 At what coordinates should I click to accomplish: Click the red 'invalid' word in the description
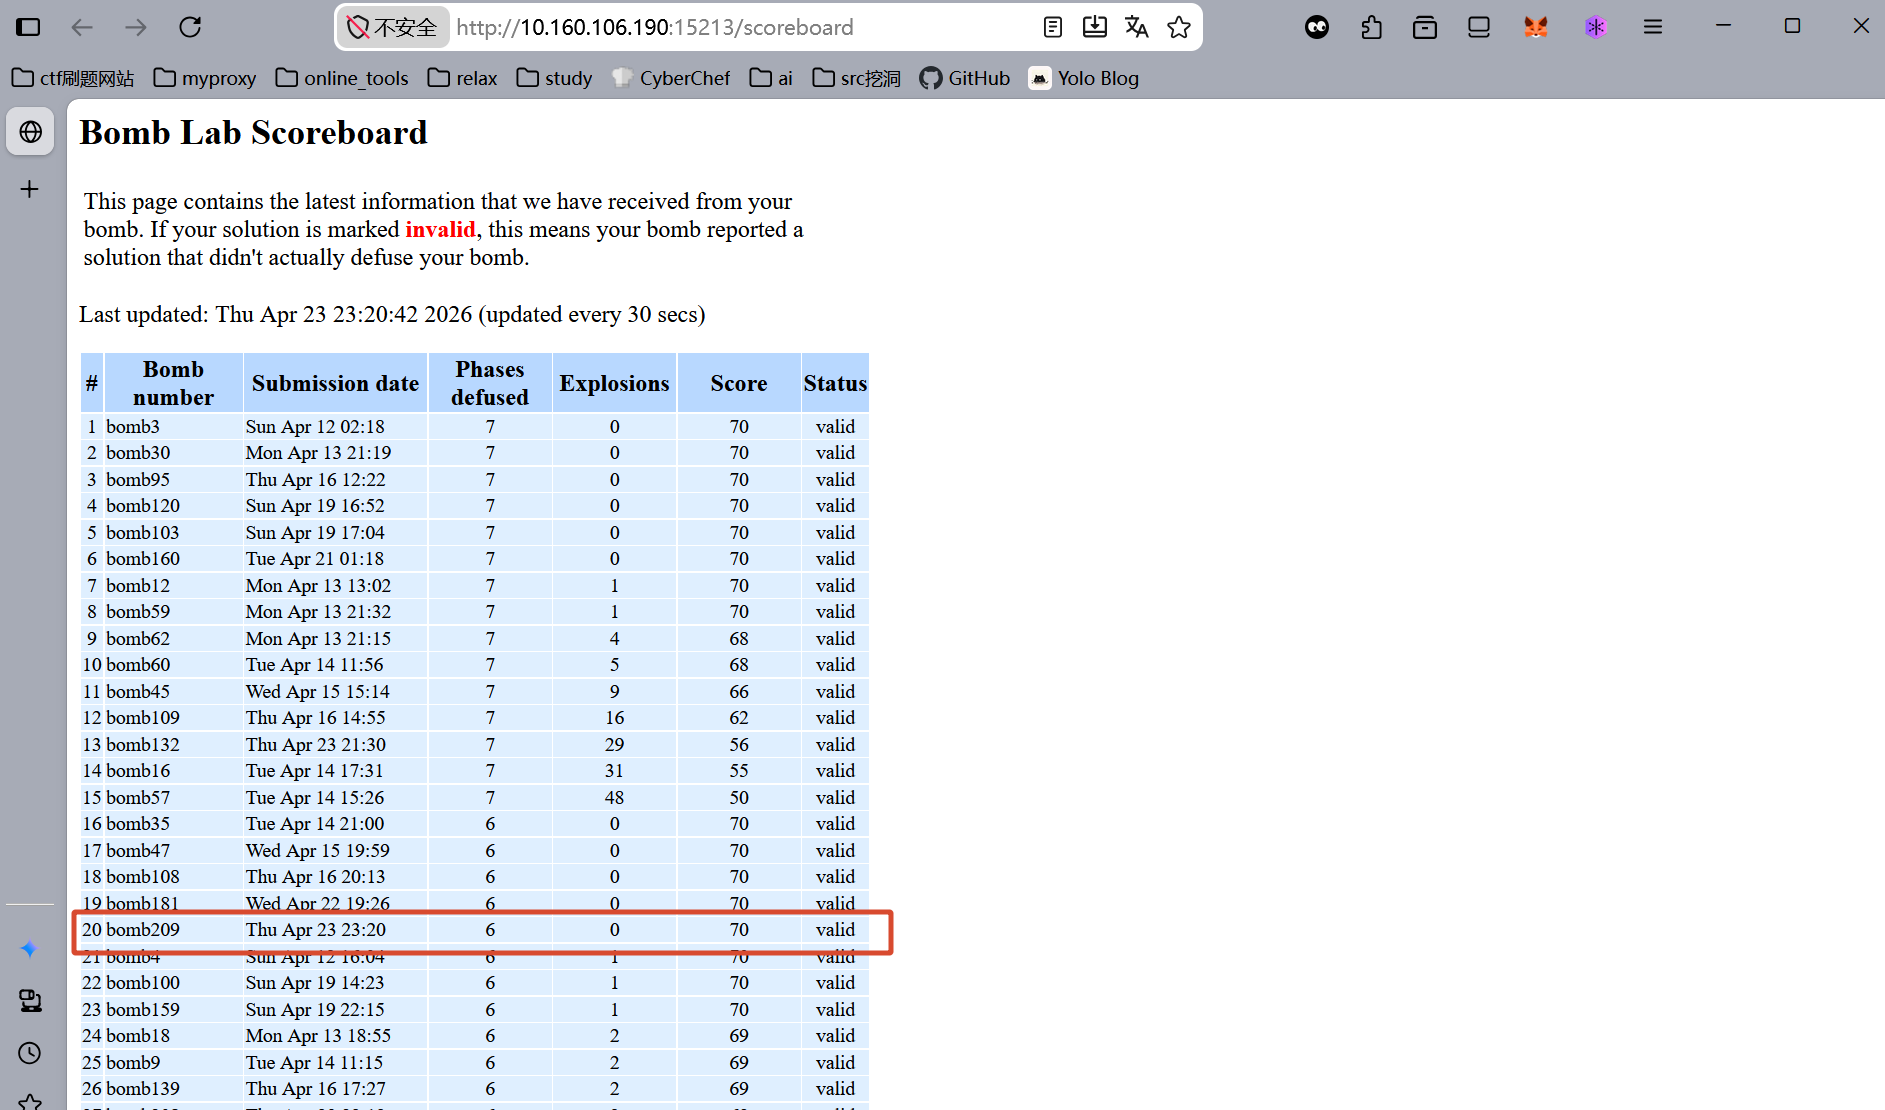(440, 229)
